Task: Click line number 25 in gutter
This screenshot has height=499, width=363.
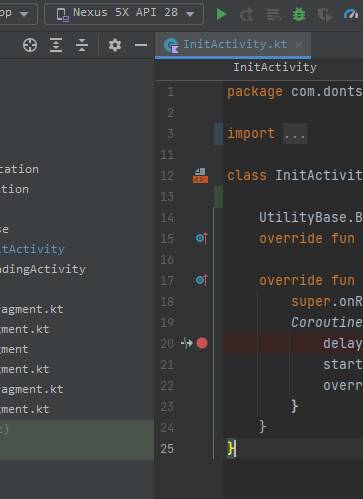Action: [167, 449]
